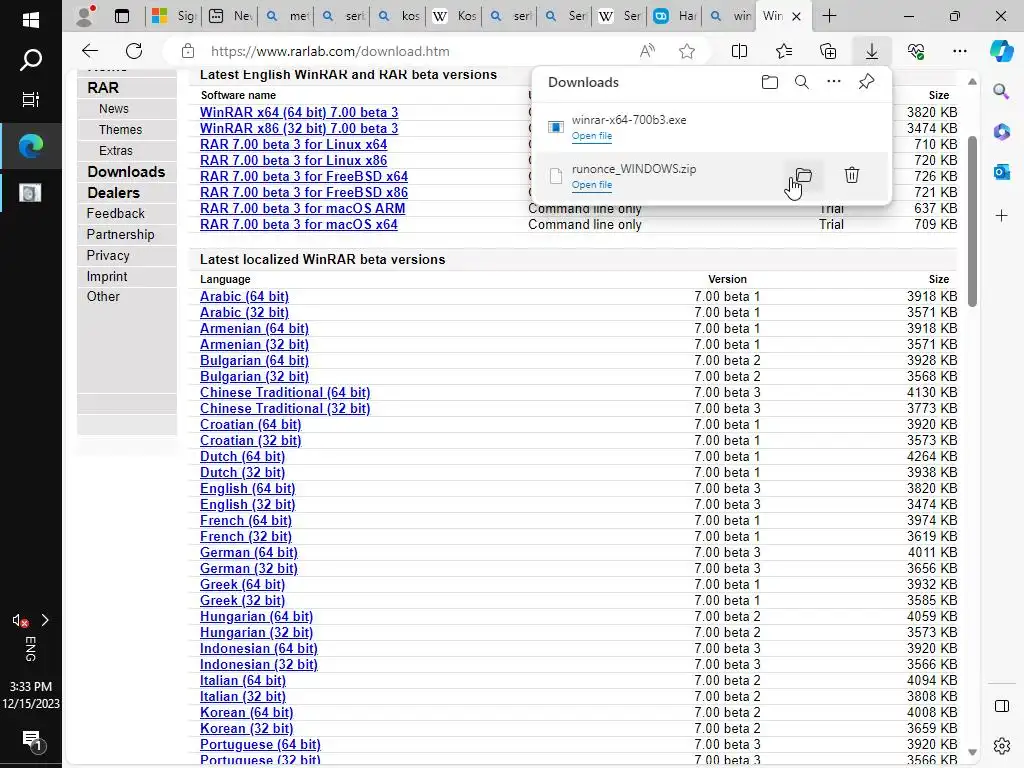Image resolution: width=1024 pixels, height=768 pixels.
Task: Download RAR 7.00 beta 3 for Linux x64
Action: click(x=293, y=144)
